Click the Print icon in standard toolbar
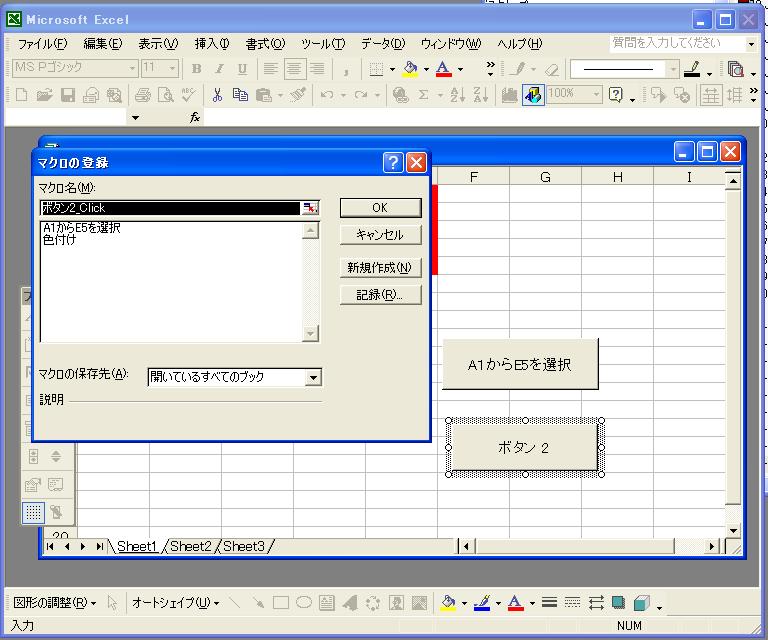Screen dimensions: 768x640 coord(143,95)
